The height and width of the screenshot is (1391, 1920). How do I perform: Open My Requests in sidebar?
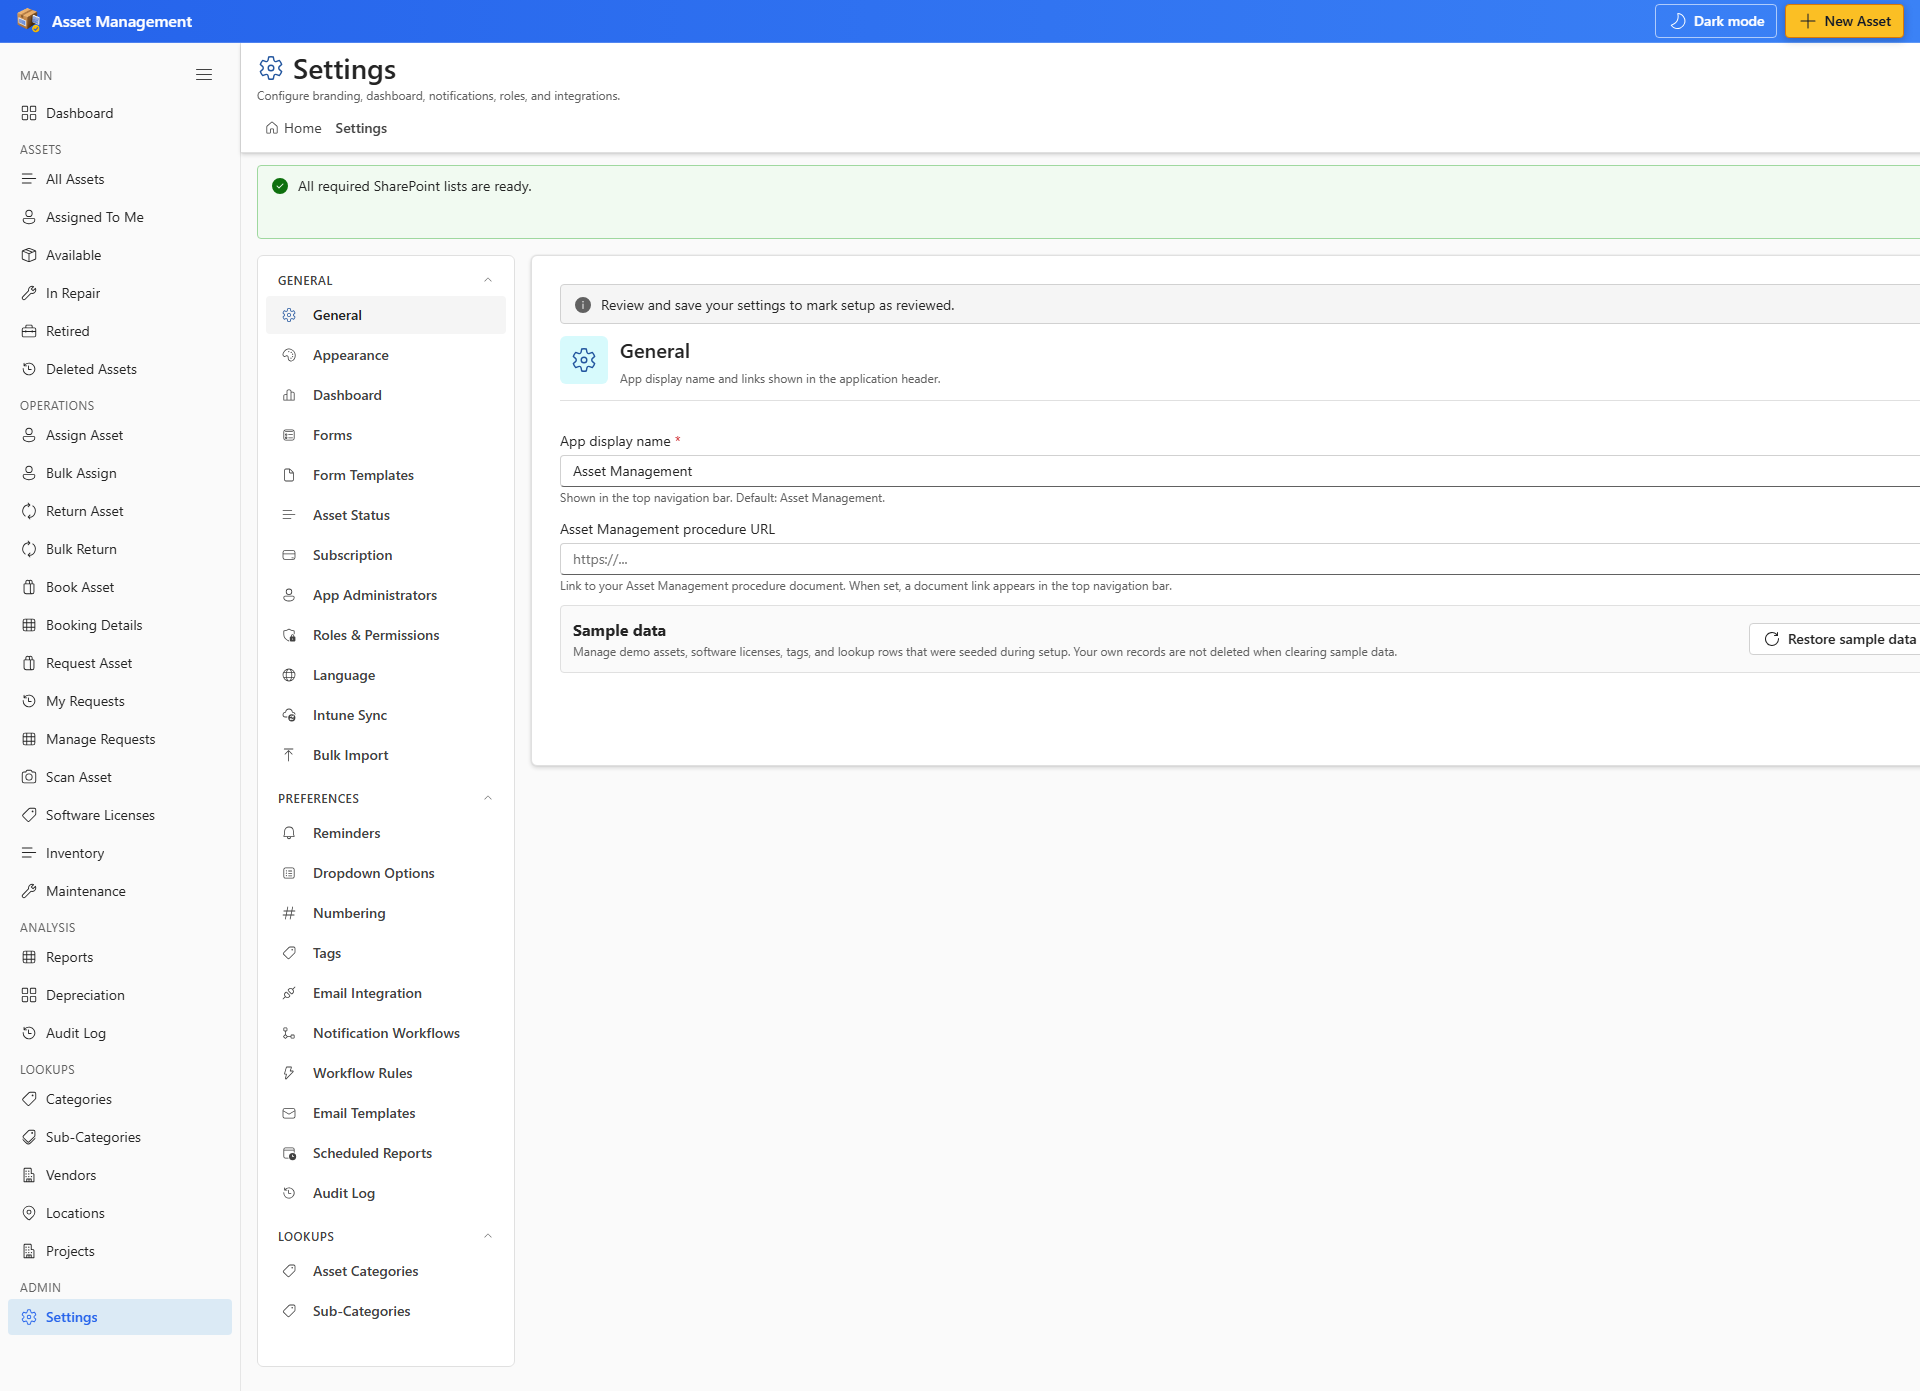(x=120, y=701)
